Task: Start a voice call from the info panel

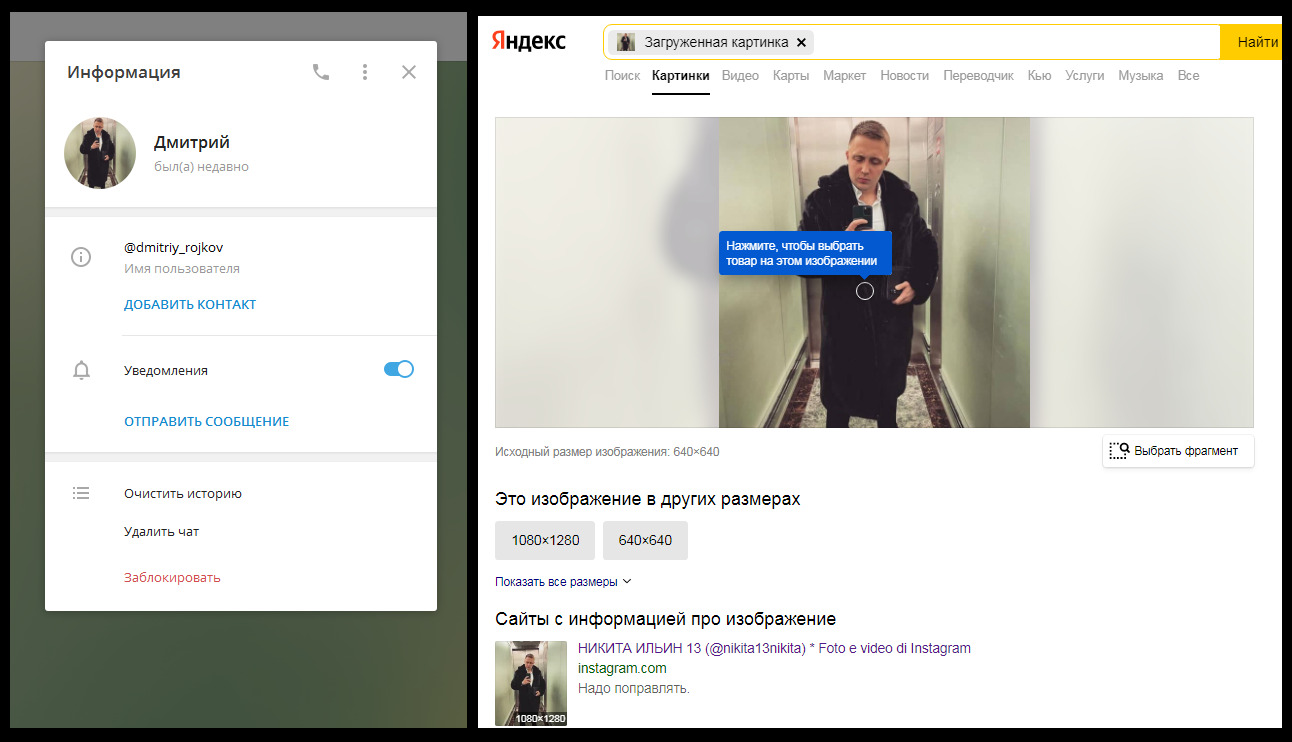Action: coord(320,71)
